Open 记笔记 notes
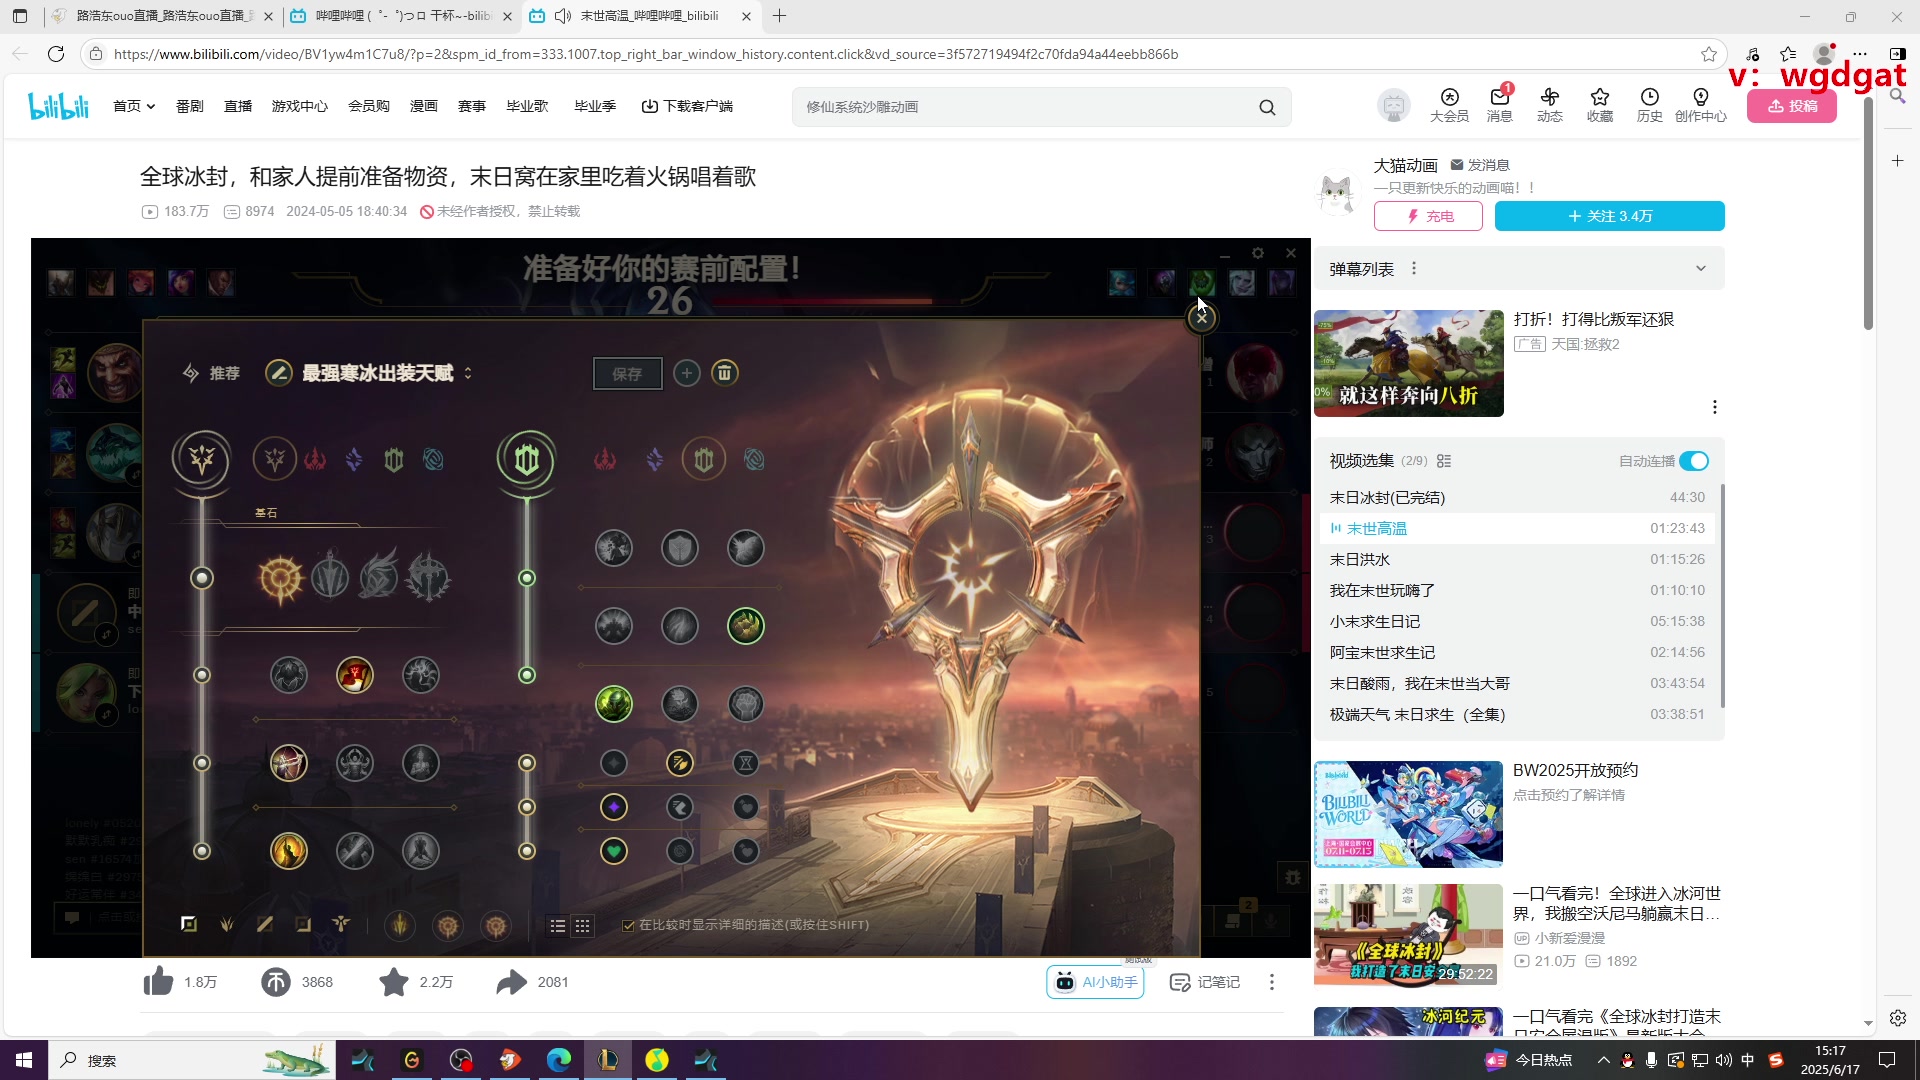 click(1205, 982)
